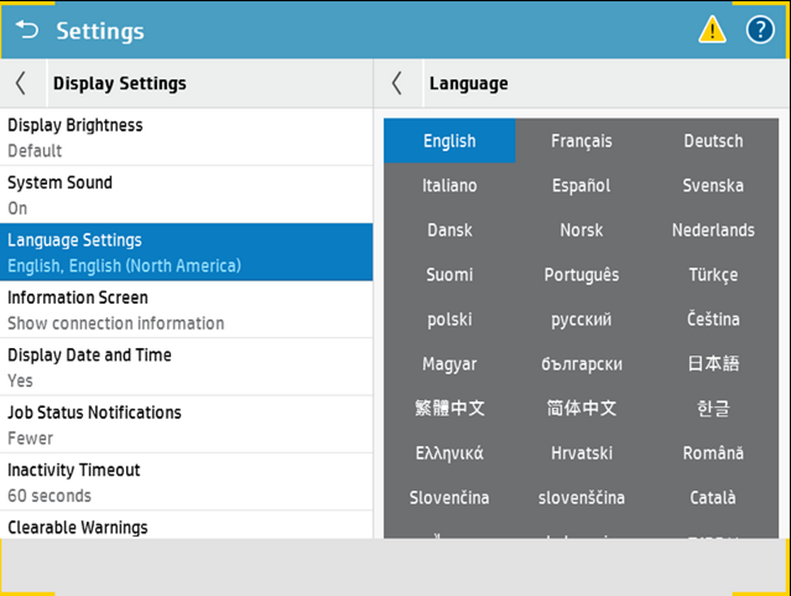Screen dimensions: 791x596
Task: Pick Español from the language grid
Action: pyautogui.click(x=581, y=186)
